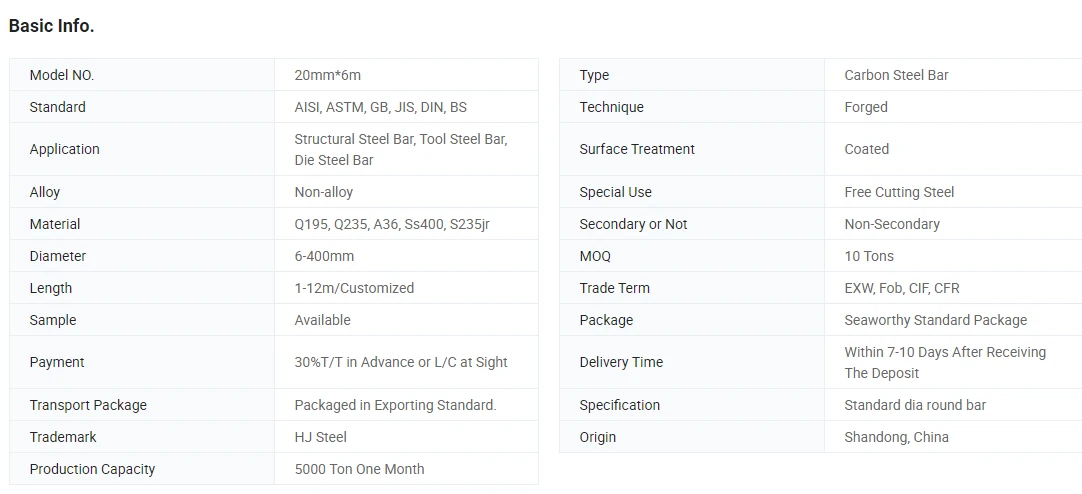Image resolution: width=1082 pixels, height=494 pixels.
Task: Click the Standard row label
Action: (x=58, y=107)
